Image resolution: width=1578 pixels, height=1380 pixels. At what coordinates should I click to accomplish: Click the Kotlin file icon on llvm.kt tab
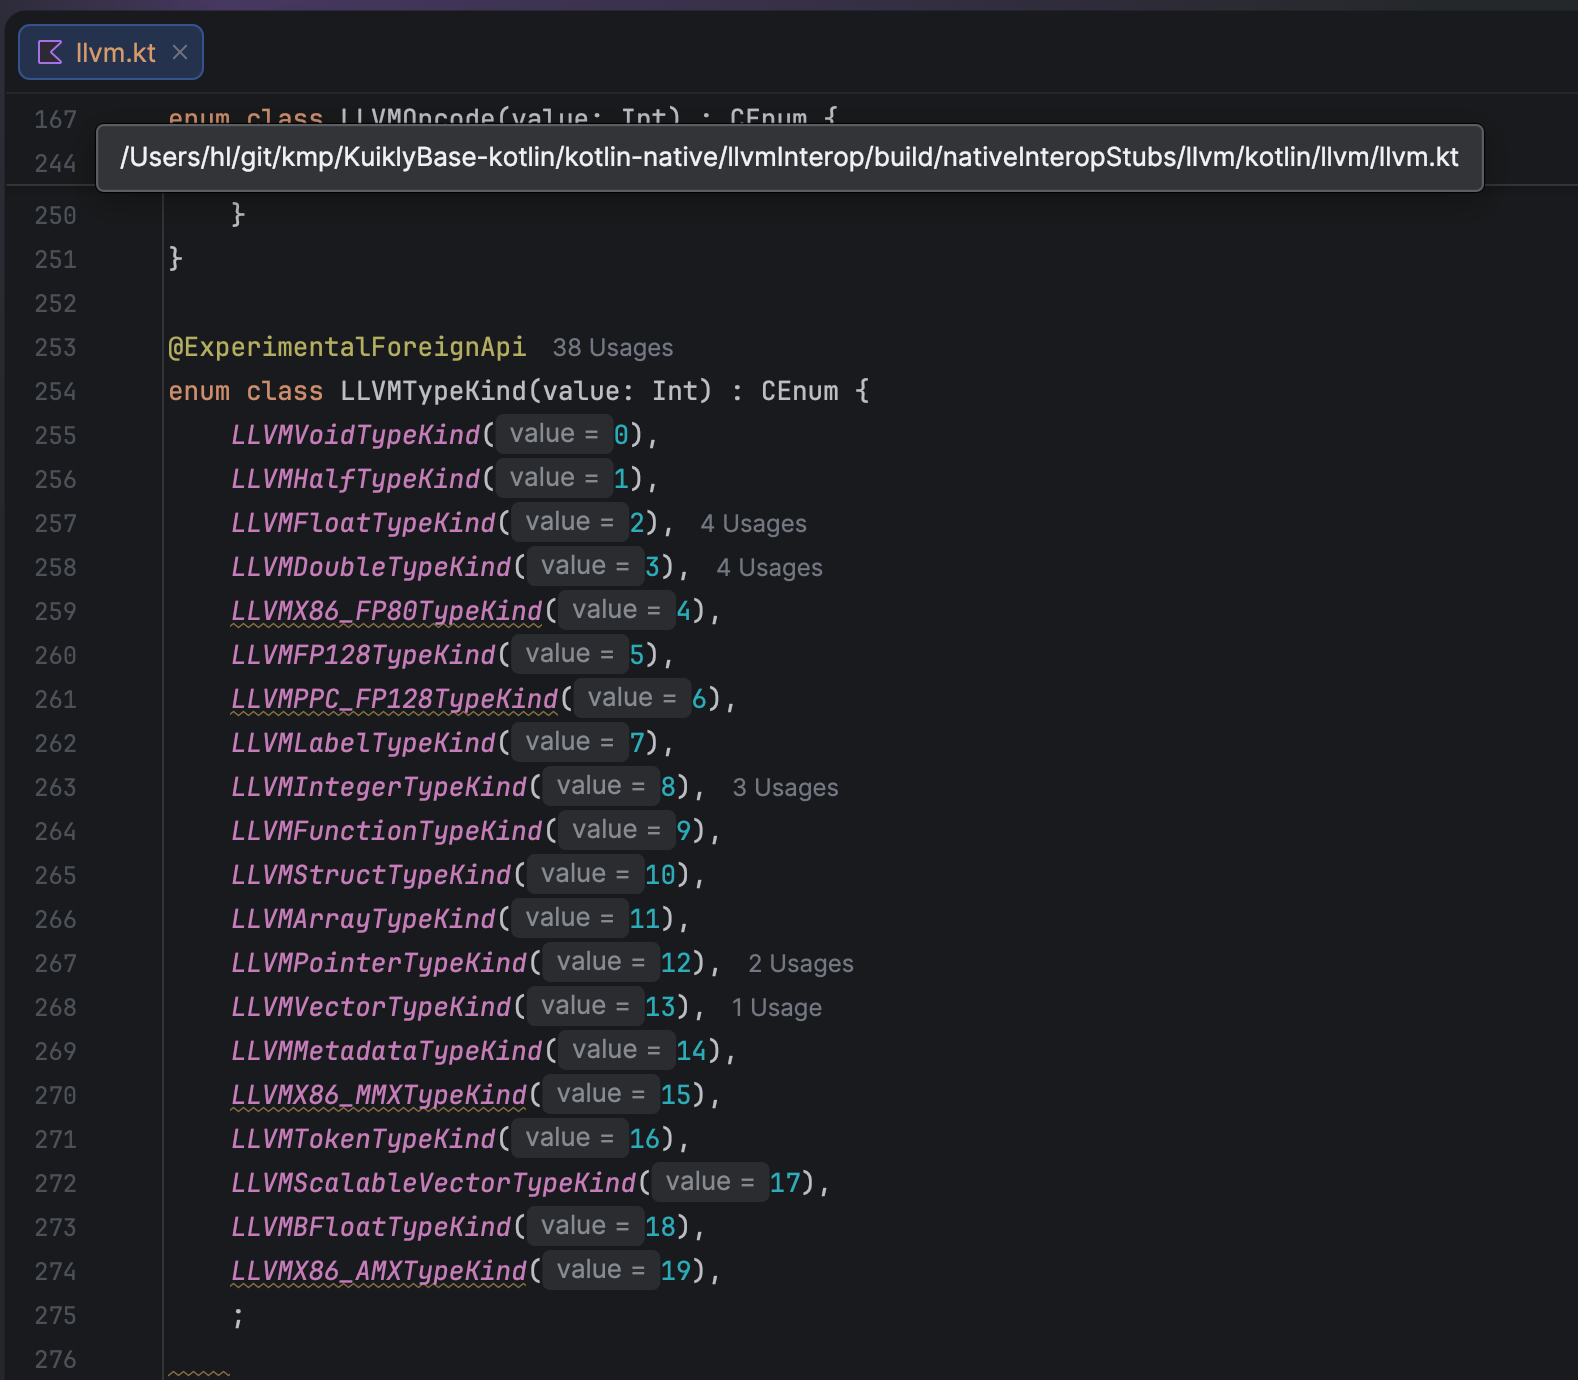click(50, 53)
